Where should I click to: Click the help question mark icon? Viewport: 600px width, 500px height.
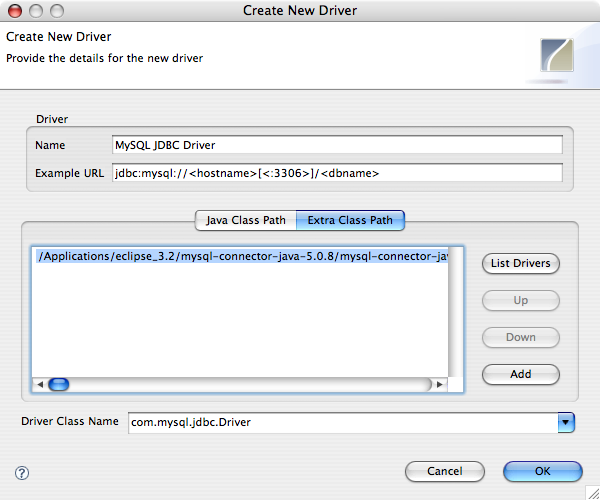coord(22,472)
